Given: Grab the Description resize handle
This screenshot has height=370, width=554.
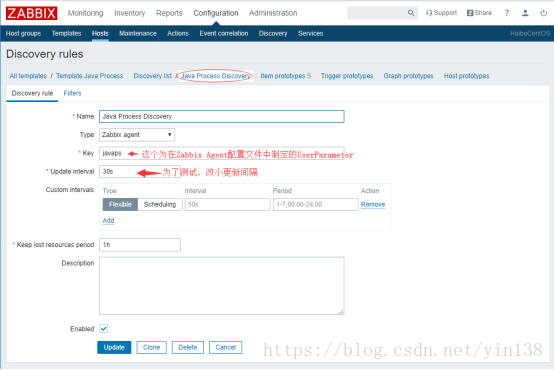Looking at the screenshot, I should (x=341, y=312).
